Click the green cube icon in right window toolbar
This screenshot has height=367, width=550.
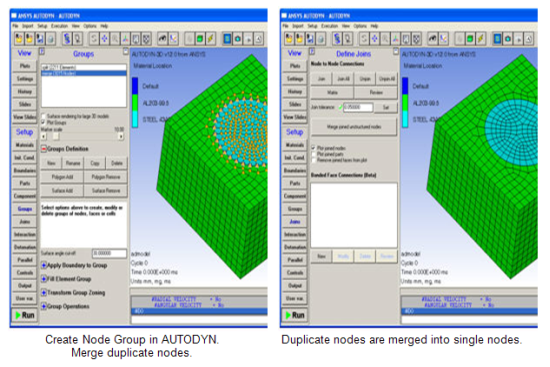pyautogui.click(x=470, y=39)
